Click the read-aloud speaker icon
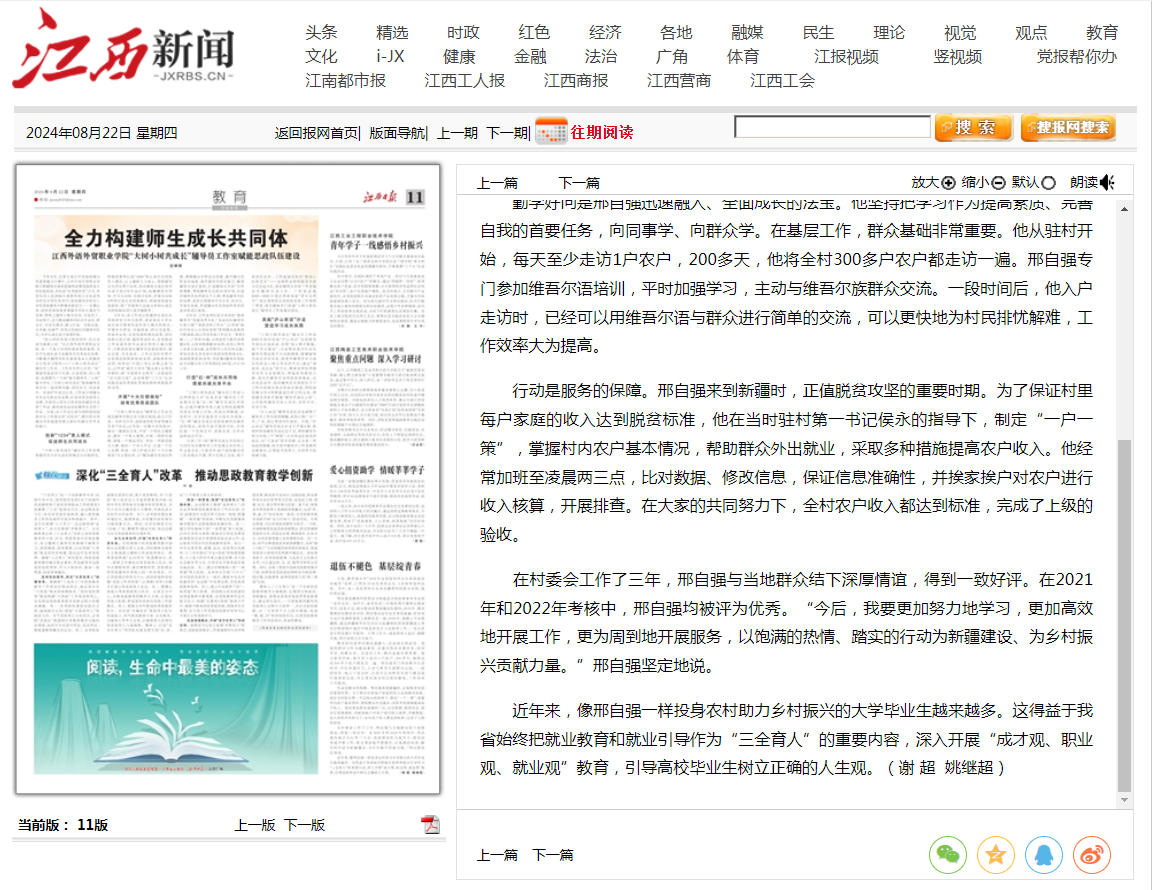 coord(1106,182)
